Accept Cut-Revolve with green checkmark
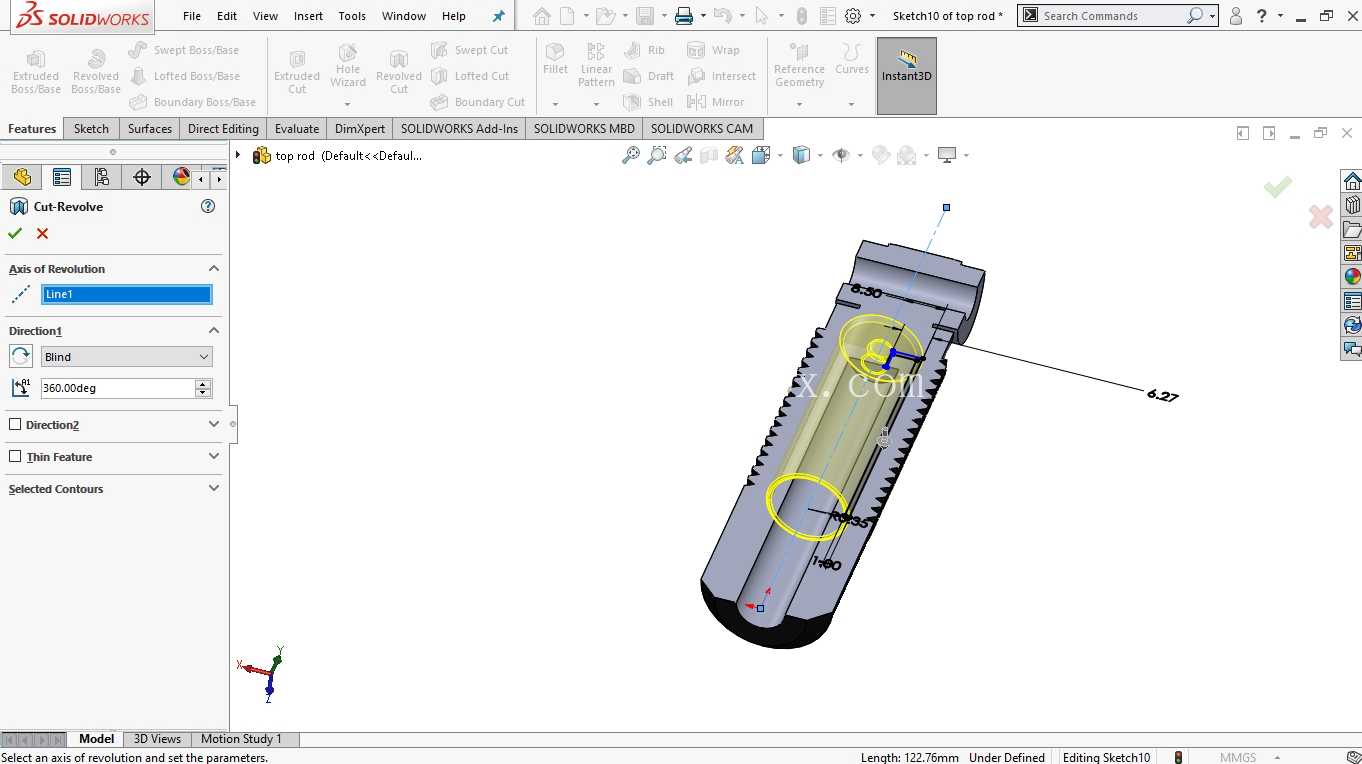Viewport: 1362px width, 764px height. (15, 233)
